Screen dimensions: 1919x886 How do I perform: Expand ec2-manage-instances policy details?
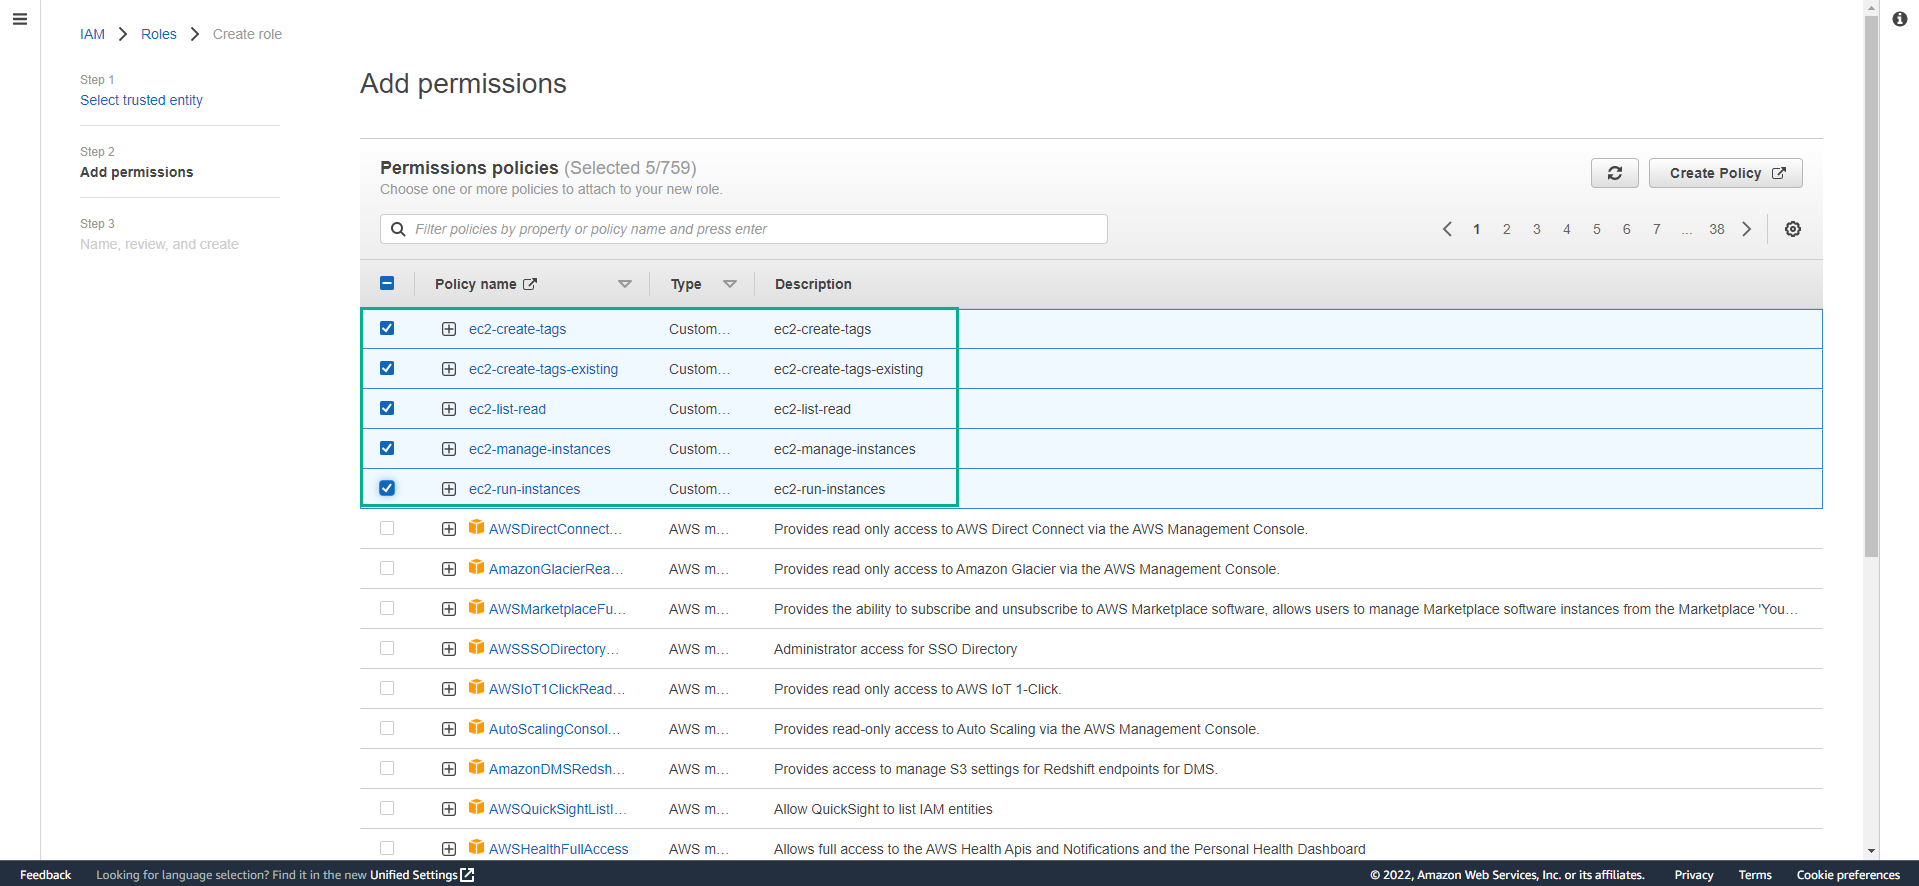pyautogui.click(x=449, y=449)
